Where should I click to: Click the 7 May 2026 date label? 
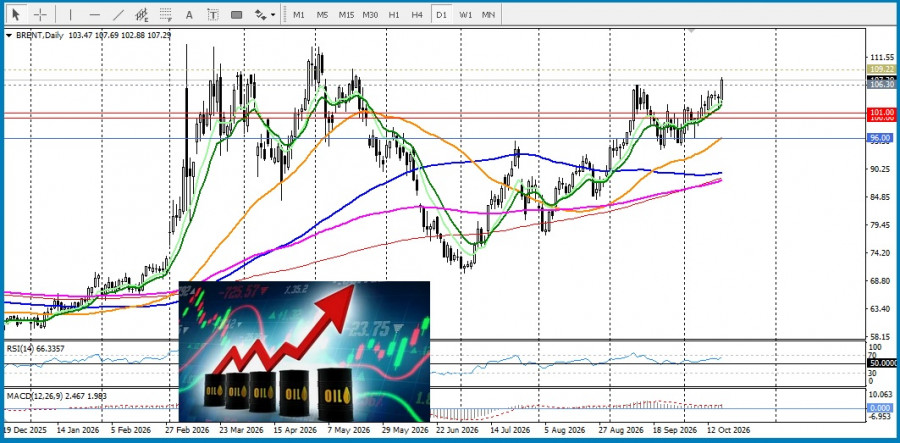point(349,430)
